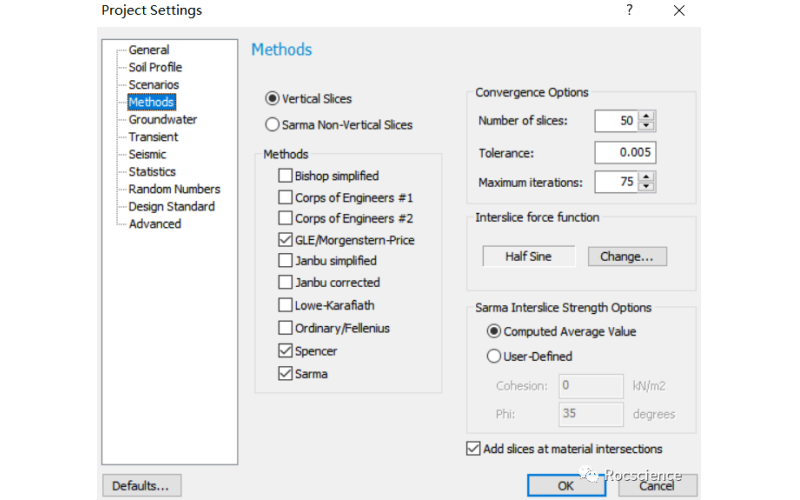The image size is (800, 500).
Task: Select the Vertical Slices radio button
Action: pos(272,99)
